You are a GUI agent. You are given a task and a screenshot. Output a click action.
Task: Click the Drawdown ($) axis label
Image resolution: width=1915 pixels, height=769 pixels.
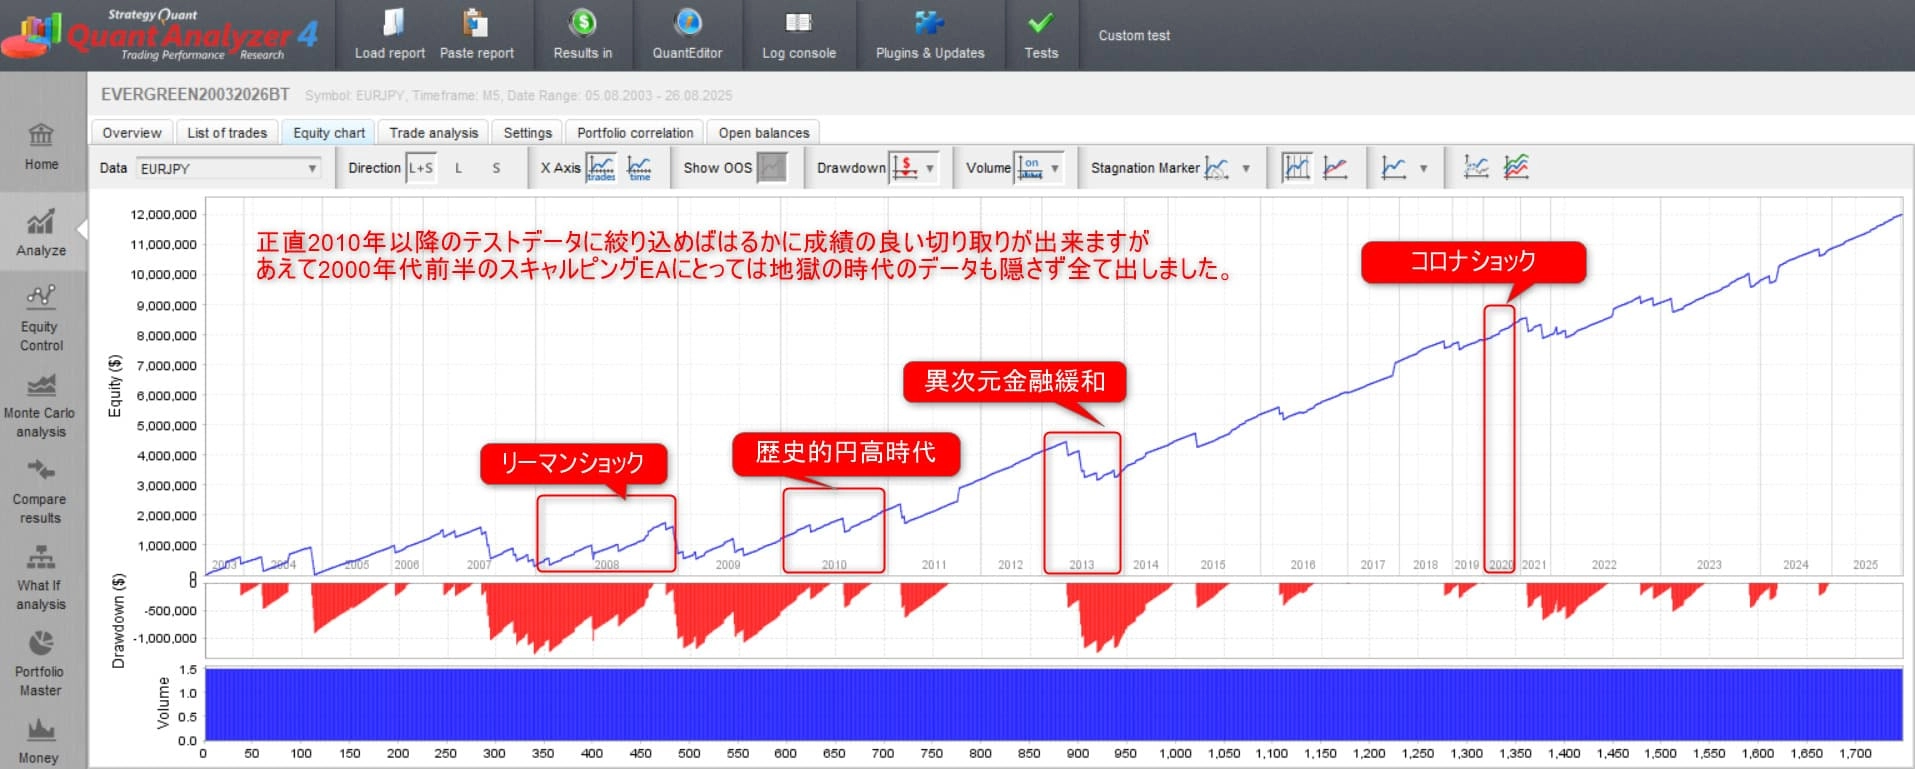pos(118,621)
